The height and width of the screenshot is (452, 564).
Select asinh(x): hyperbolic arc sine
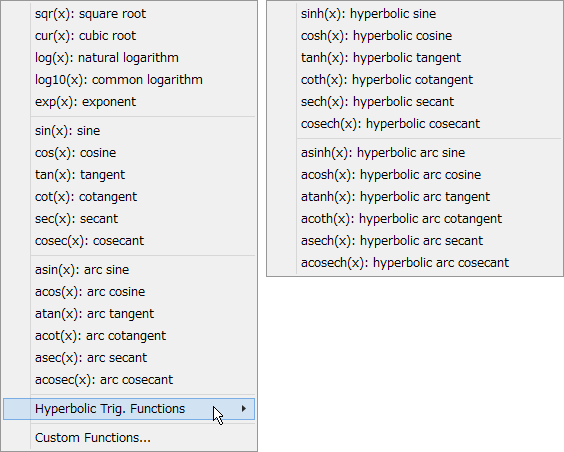(415, 153)
